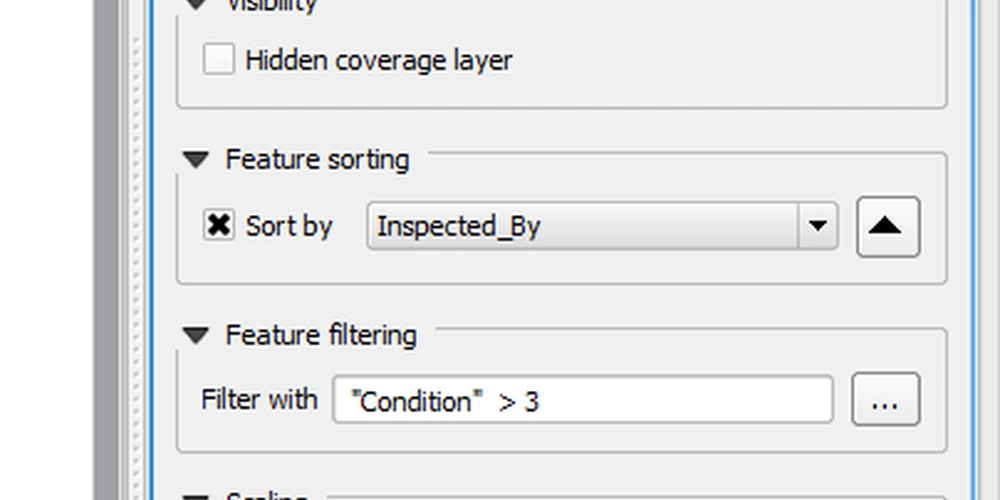Click the "Condition" > 3 filter text
Image resolution: width=1000 pixels, height=500 pixels.
445,402
